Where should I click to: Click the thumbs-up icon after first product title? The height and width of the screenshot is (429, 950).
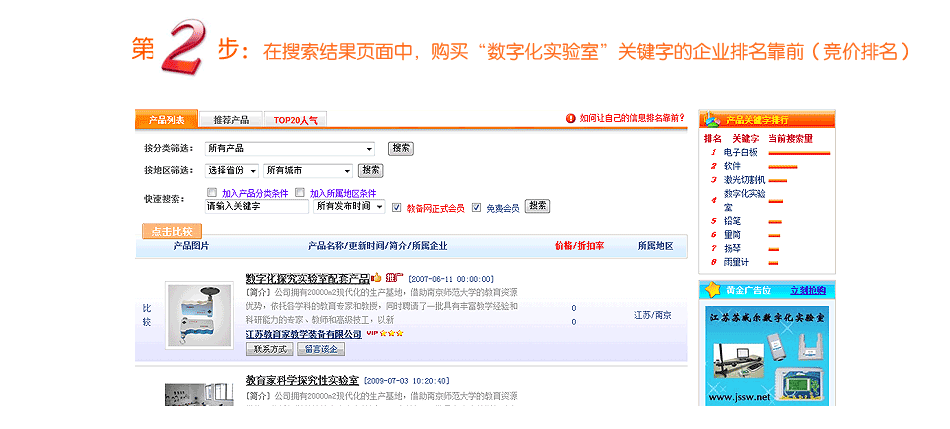click(376, 278)
